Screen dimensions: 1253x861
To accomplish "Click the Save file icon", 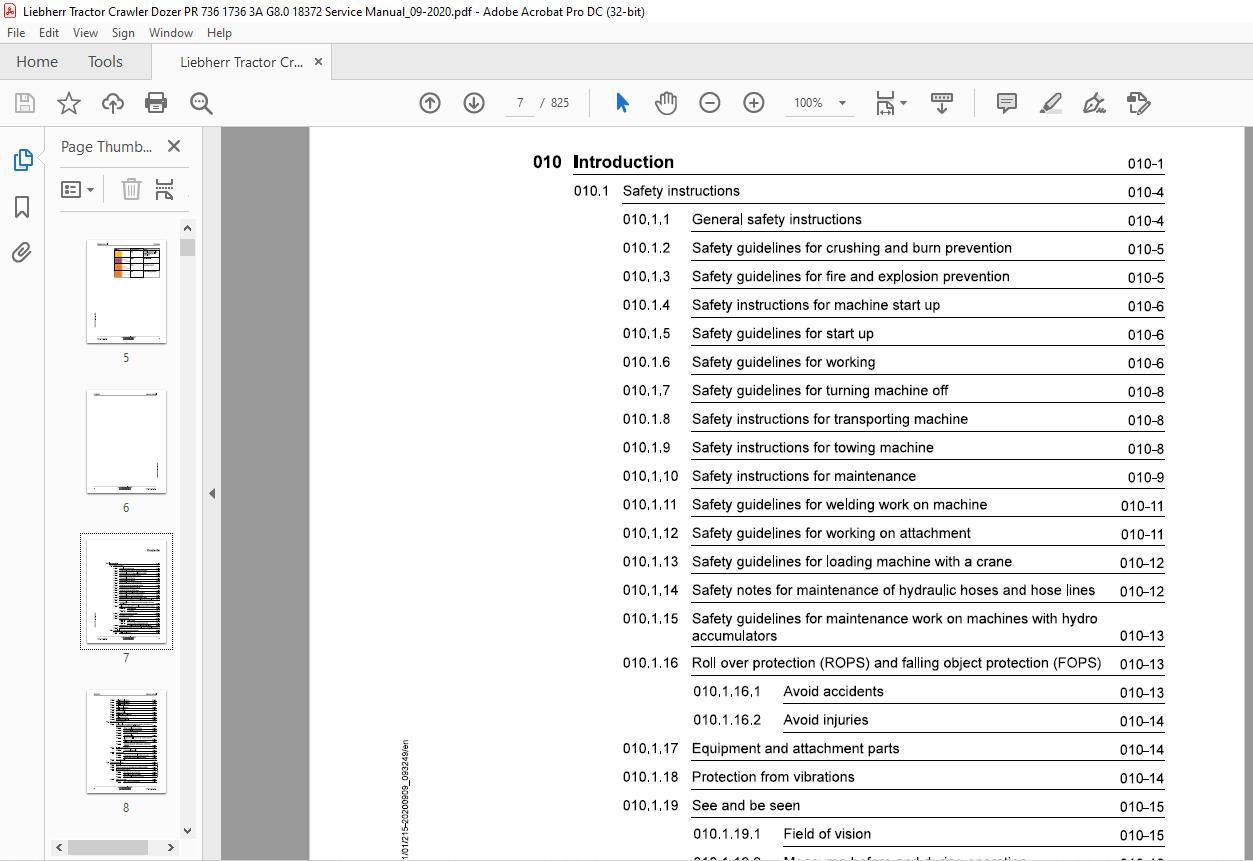I will (x=25, y=103).
